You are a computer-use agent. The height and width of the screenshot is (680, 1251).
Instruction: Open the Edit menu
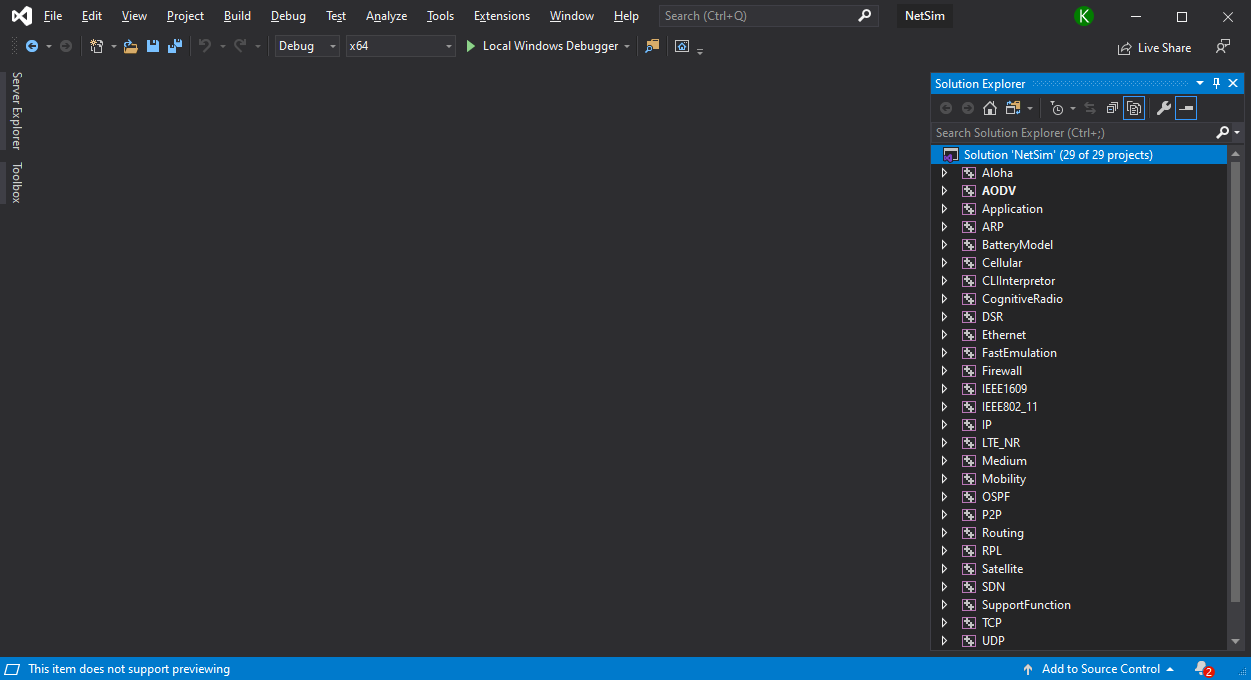pos(92,16)
